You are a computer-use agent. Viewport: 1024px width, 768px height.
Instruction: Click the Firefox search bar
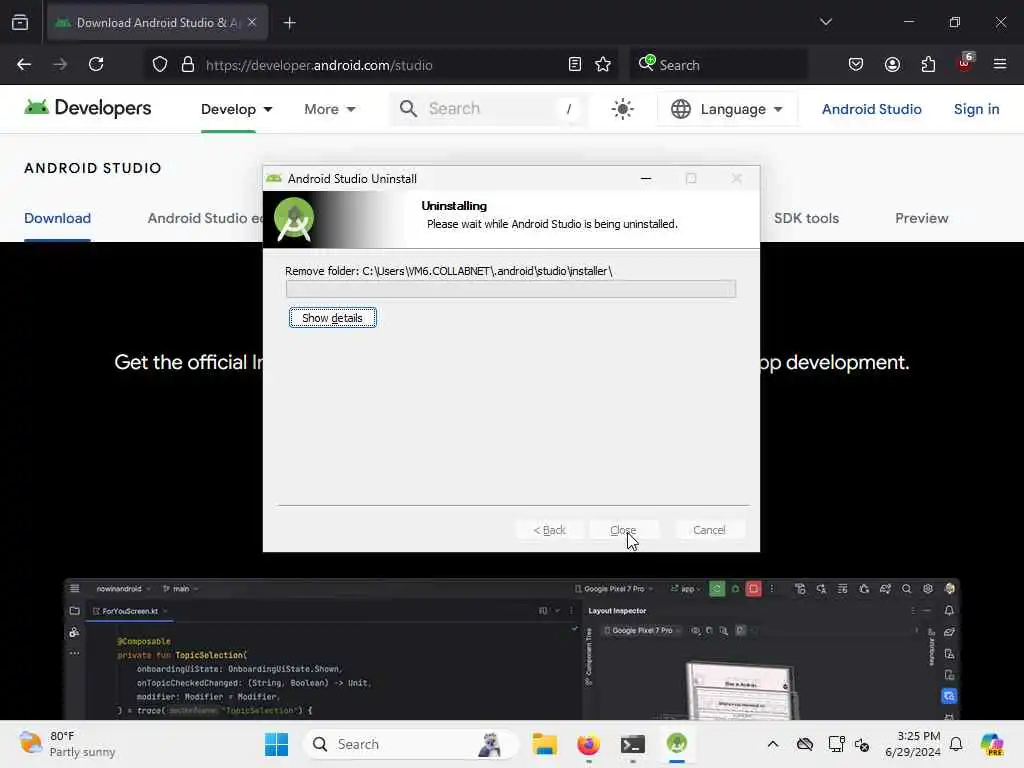pos(718,65)
